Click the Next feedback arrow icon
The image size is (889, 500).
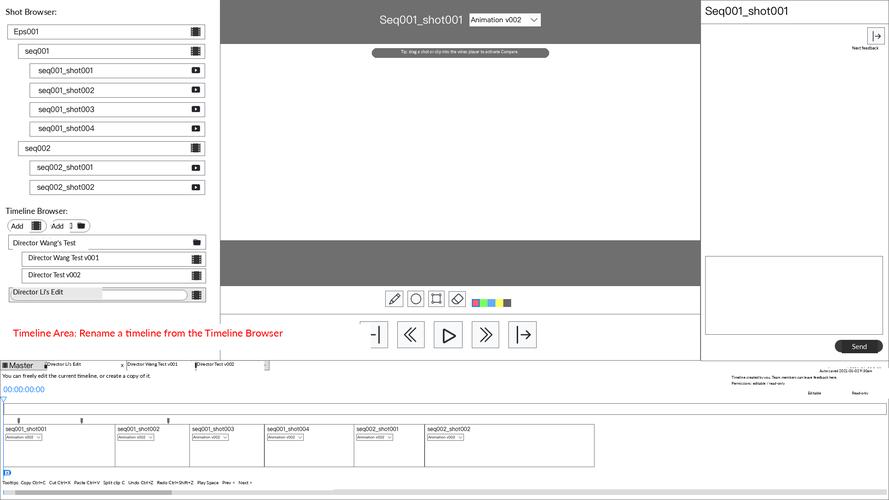point(876,36)
